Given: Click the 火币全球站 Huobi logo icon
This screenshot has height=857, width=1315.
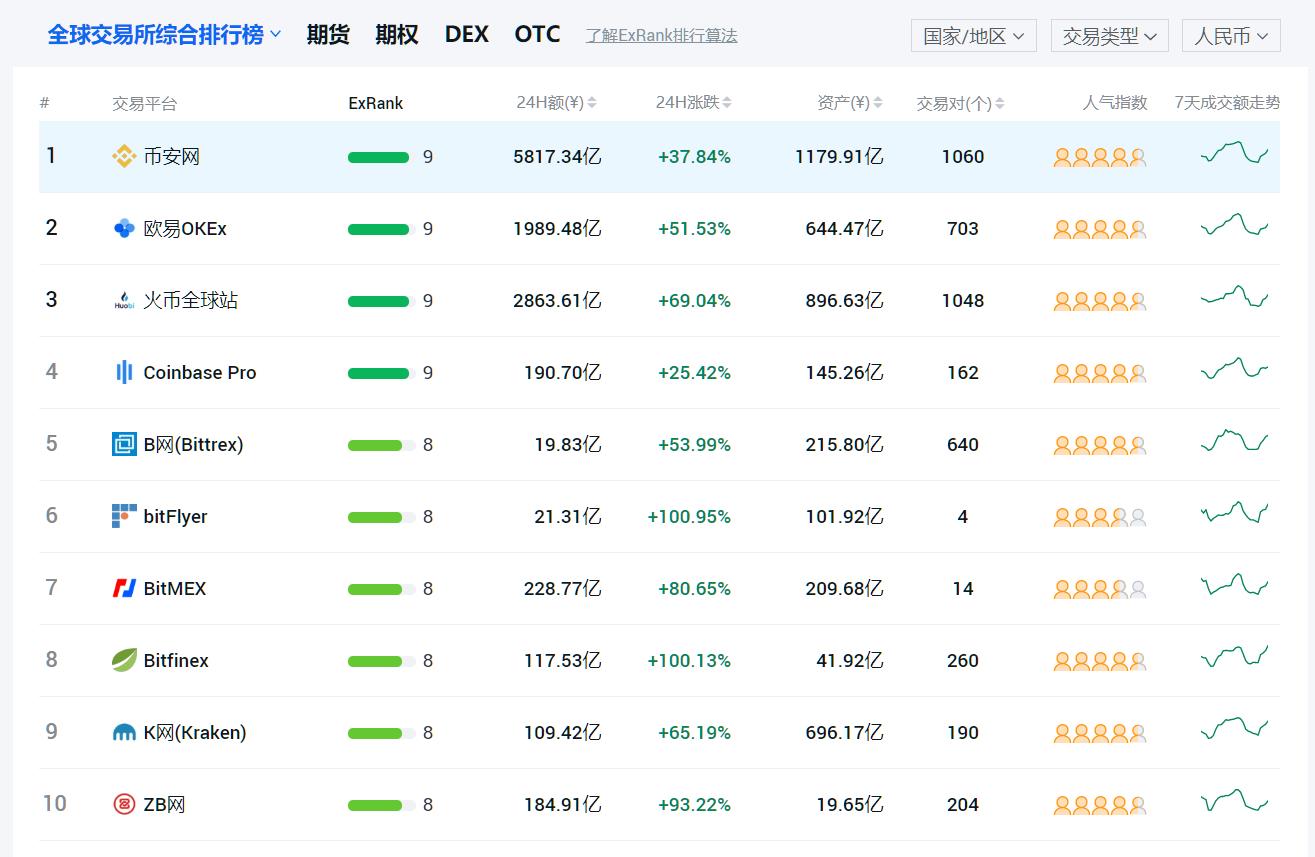Looking at the screenshot, I should pos(124,300).
